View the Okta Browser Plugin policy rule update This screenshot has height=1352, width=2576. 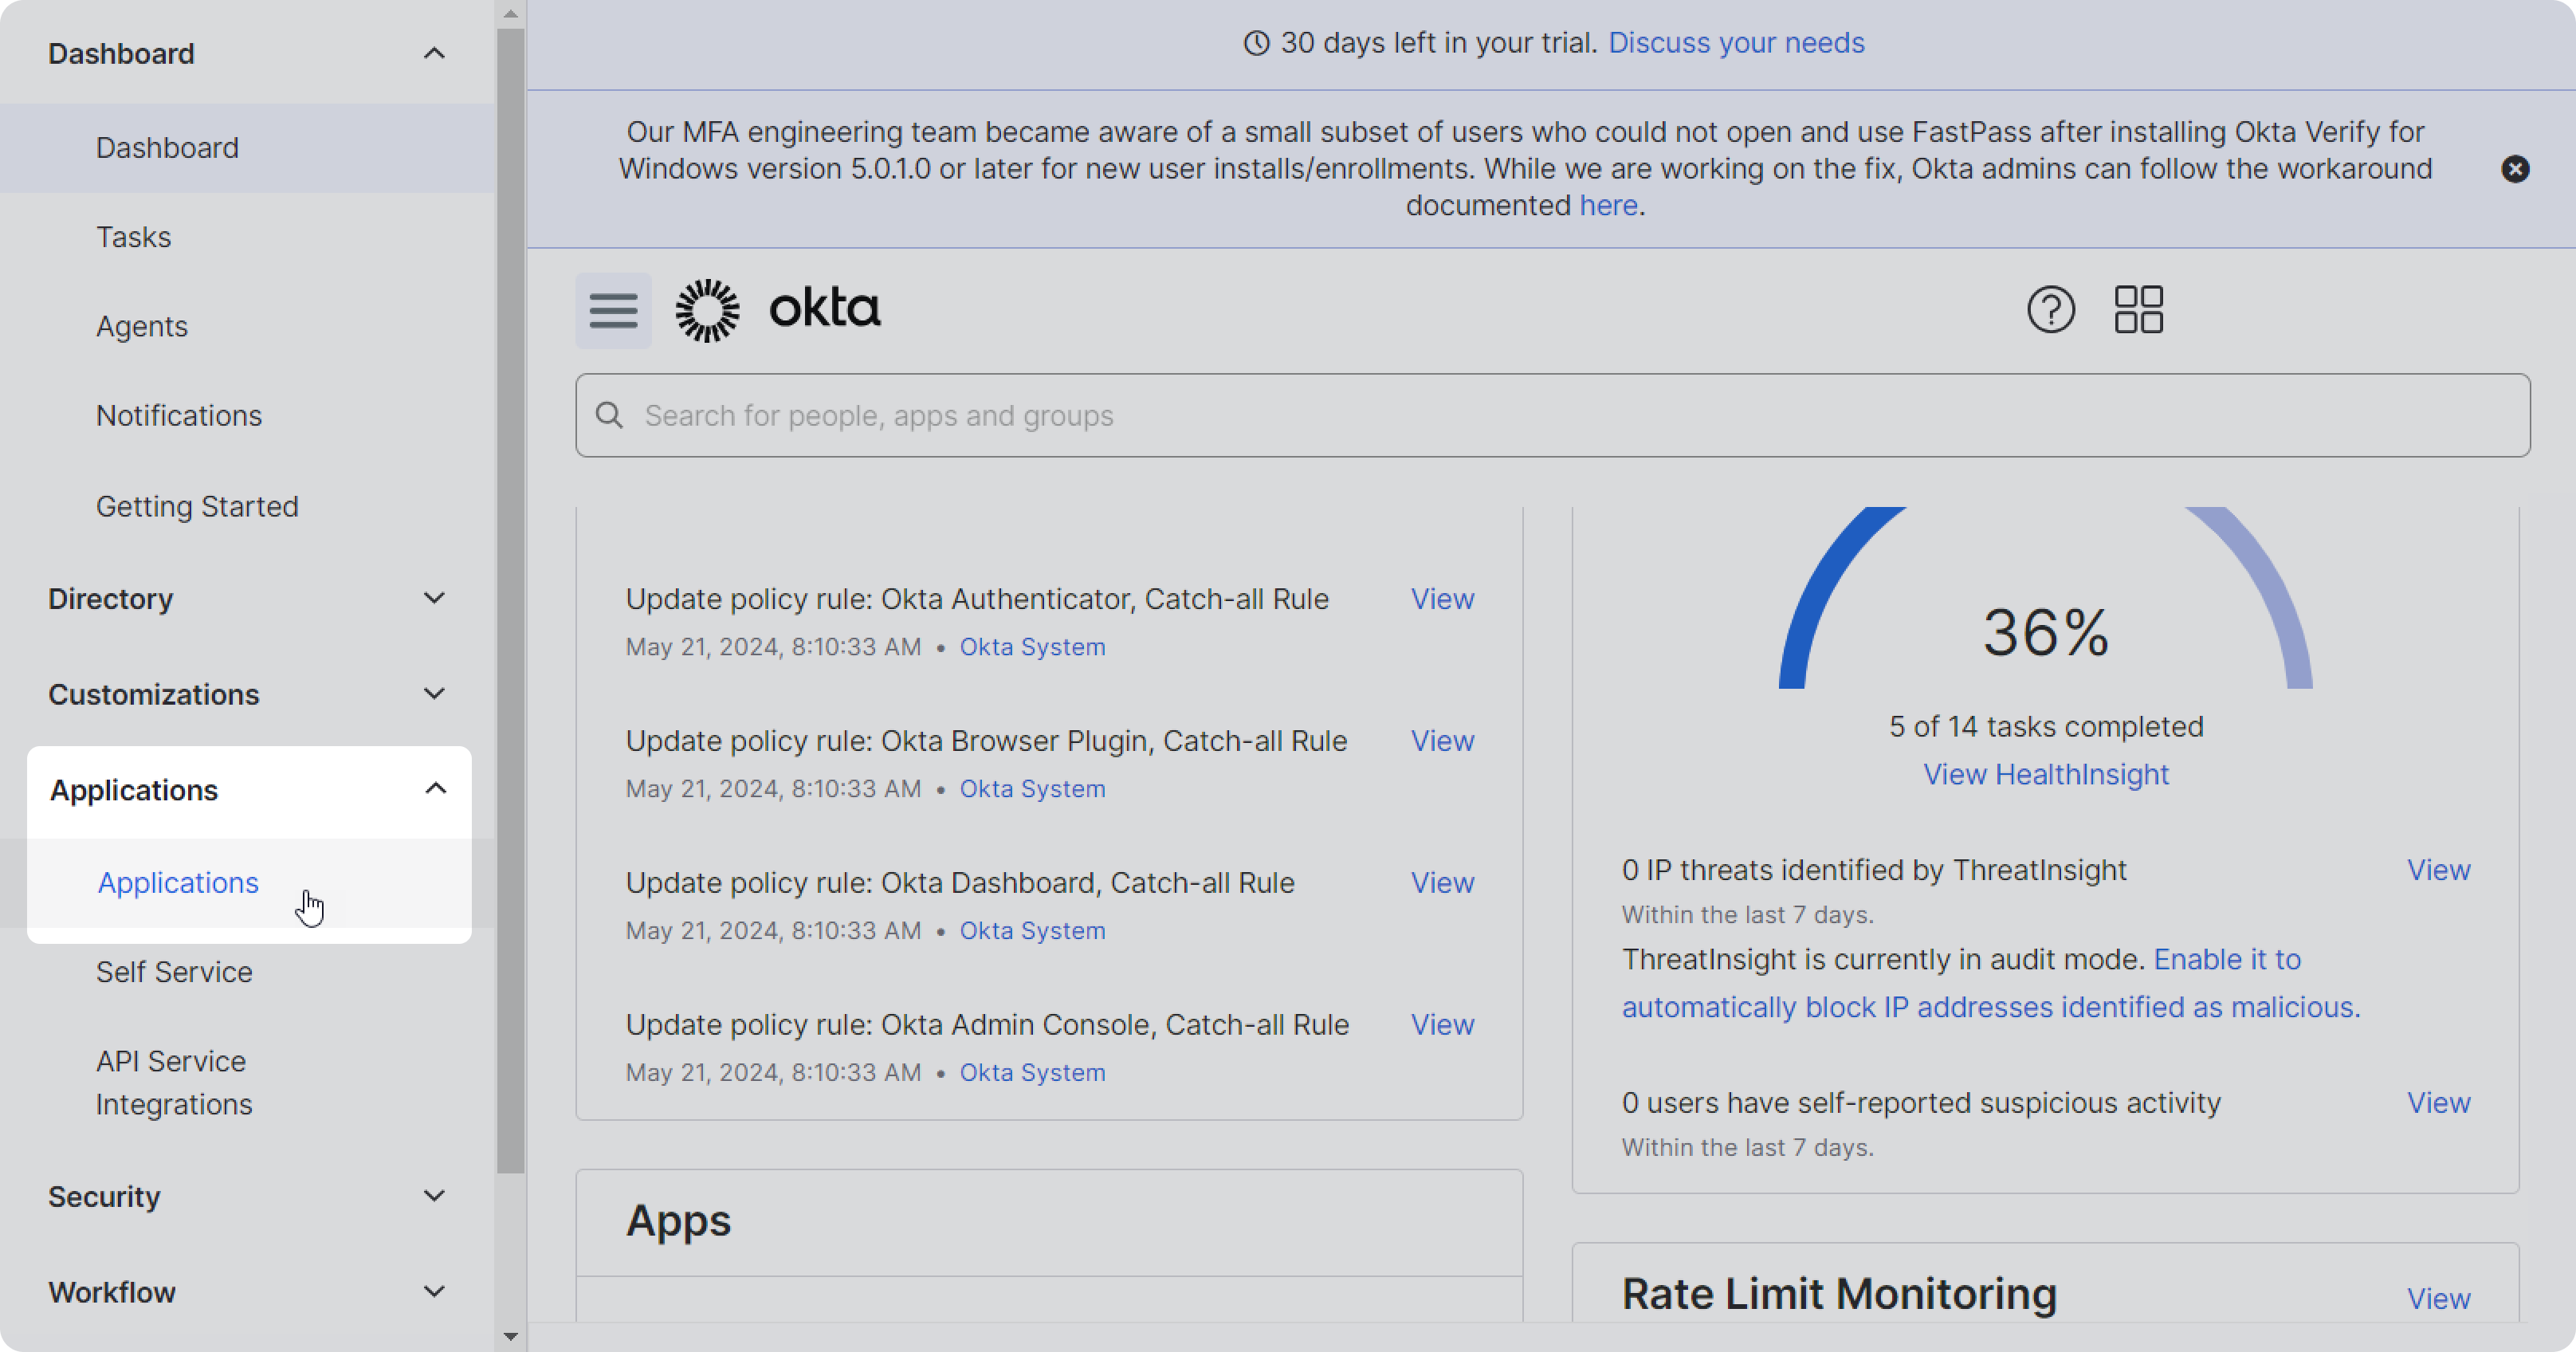[1442, 741]
